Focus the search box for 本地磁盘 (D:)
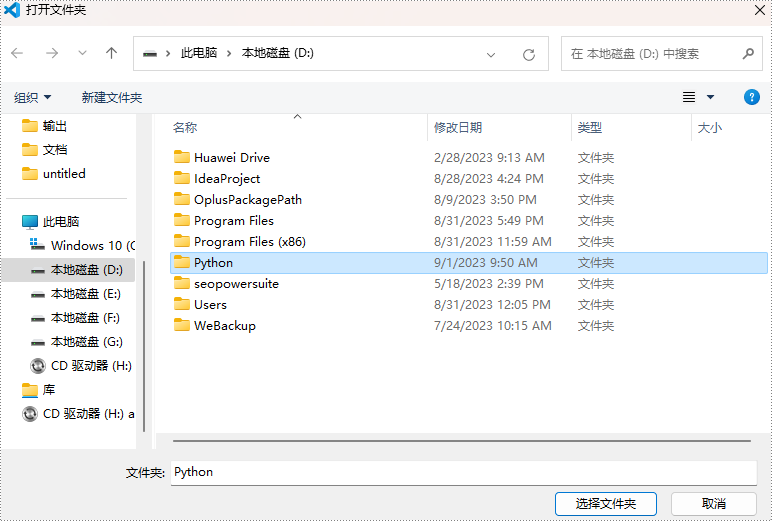The width and height of the screenshot is (772, 521). [x=662, y=53]
